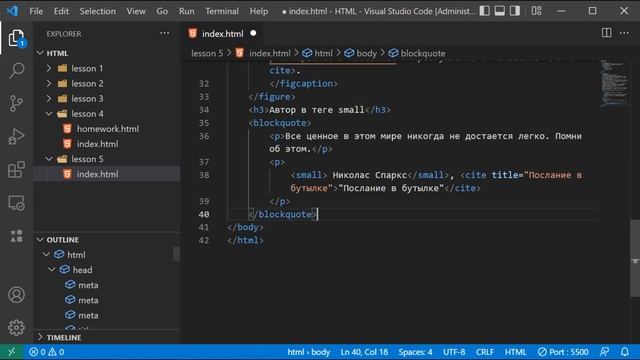Collapse the lesson 4 folder

49,113
